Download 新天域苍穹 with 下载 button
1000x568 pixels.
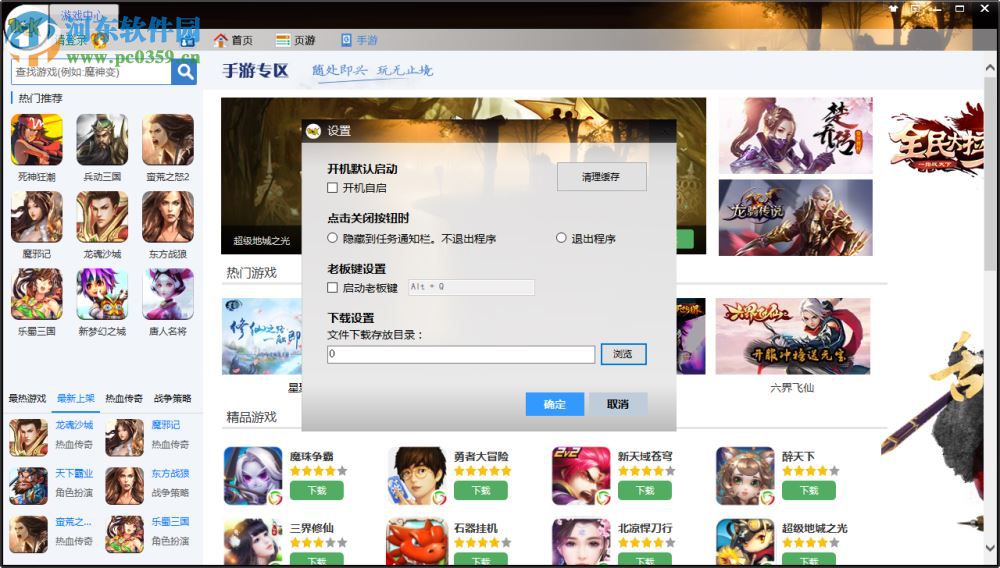point(645,491)
